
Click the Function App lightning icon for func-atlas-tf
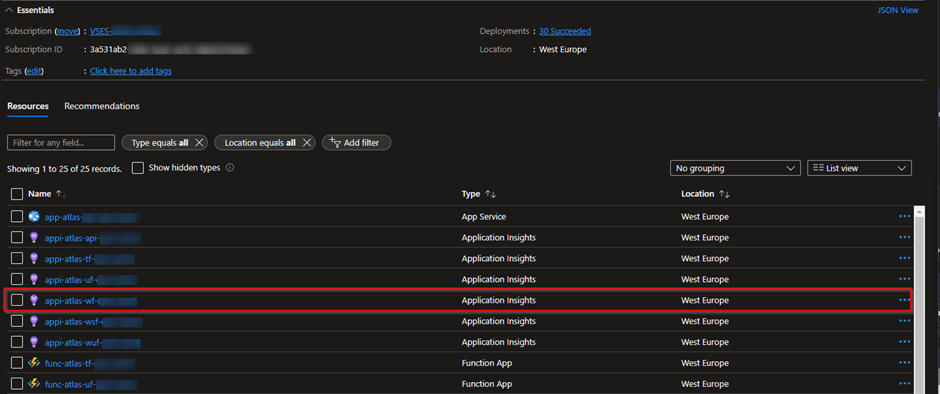click(x=34, y=363)
